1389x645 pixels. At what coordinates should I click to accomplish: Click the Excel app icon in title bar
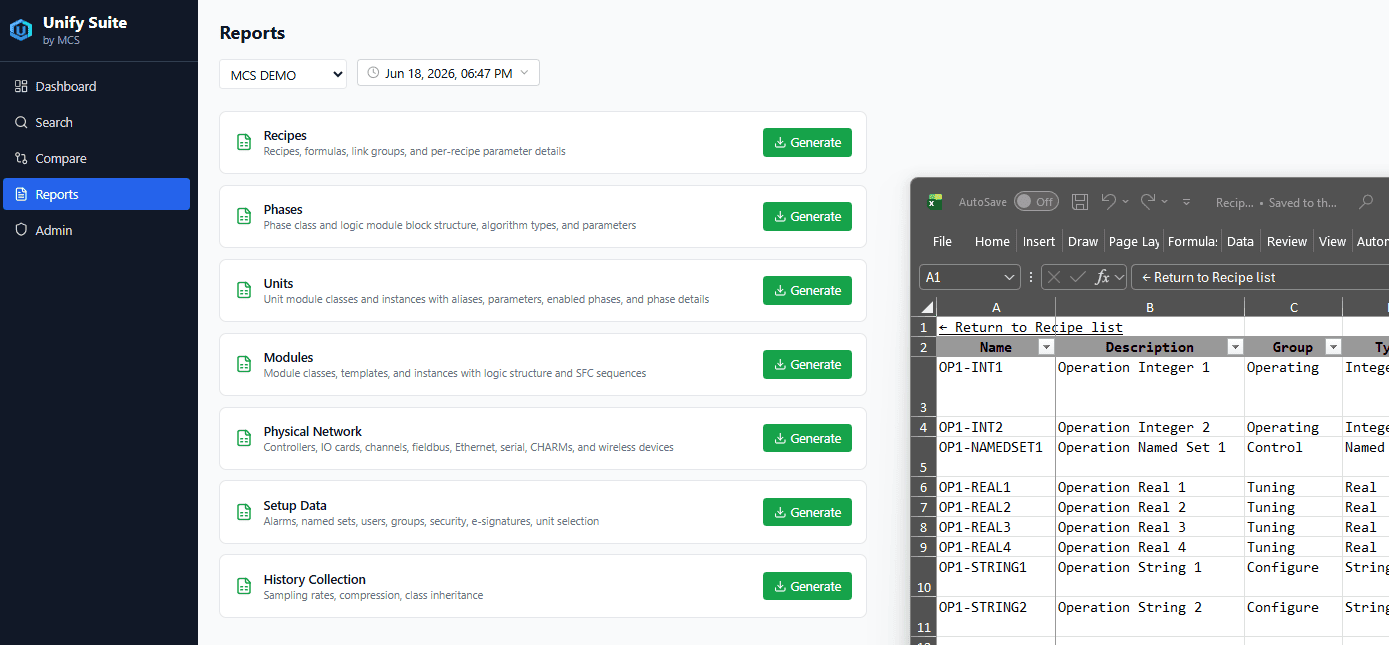click(x=935, y=201)
